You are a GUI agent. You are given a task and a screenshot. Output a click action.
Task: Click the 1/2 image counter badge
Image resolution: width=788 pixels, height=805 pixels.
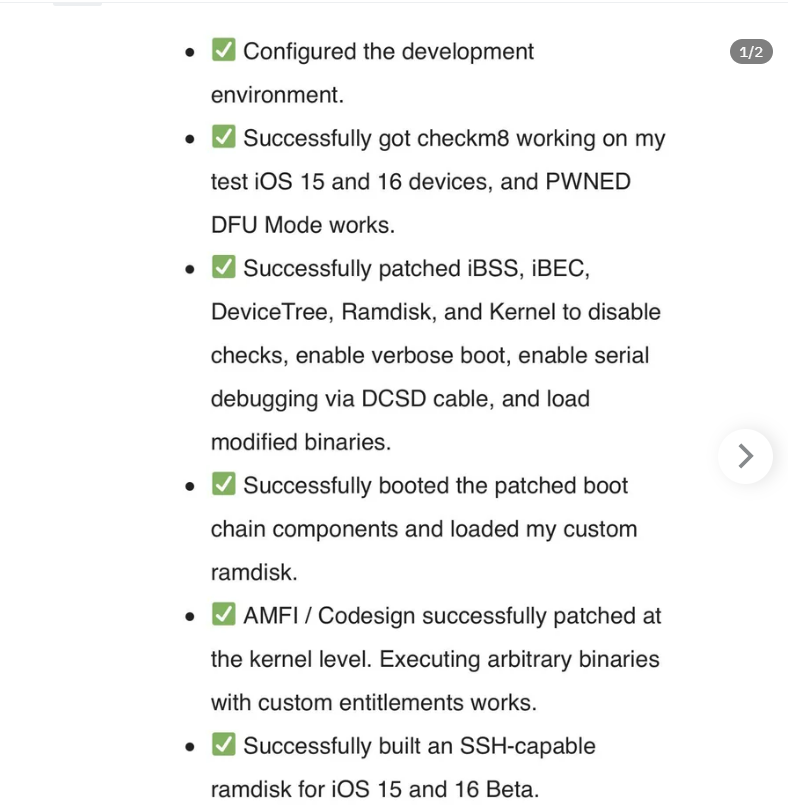click(x=751, y=52)
